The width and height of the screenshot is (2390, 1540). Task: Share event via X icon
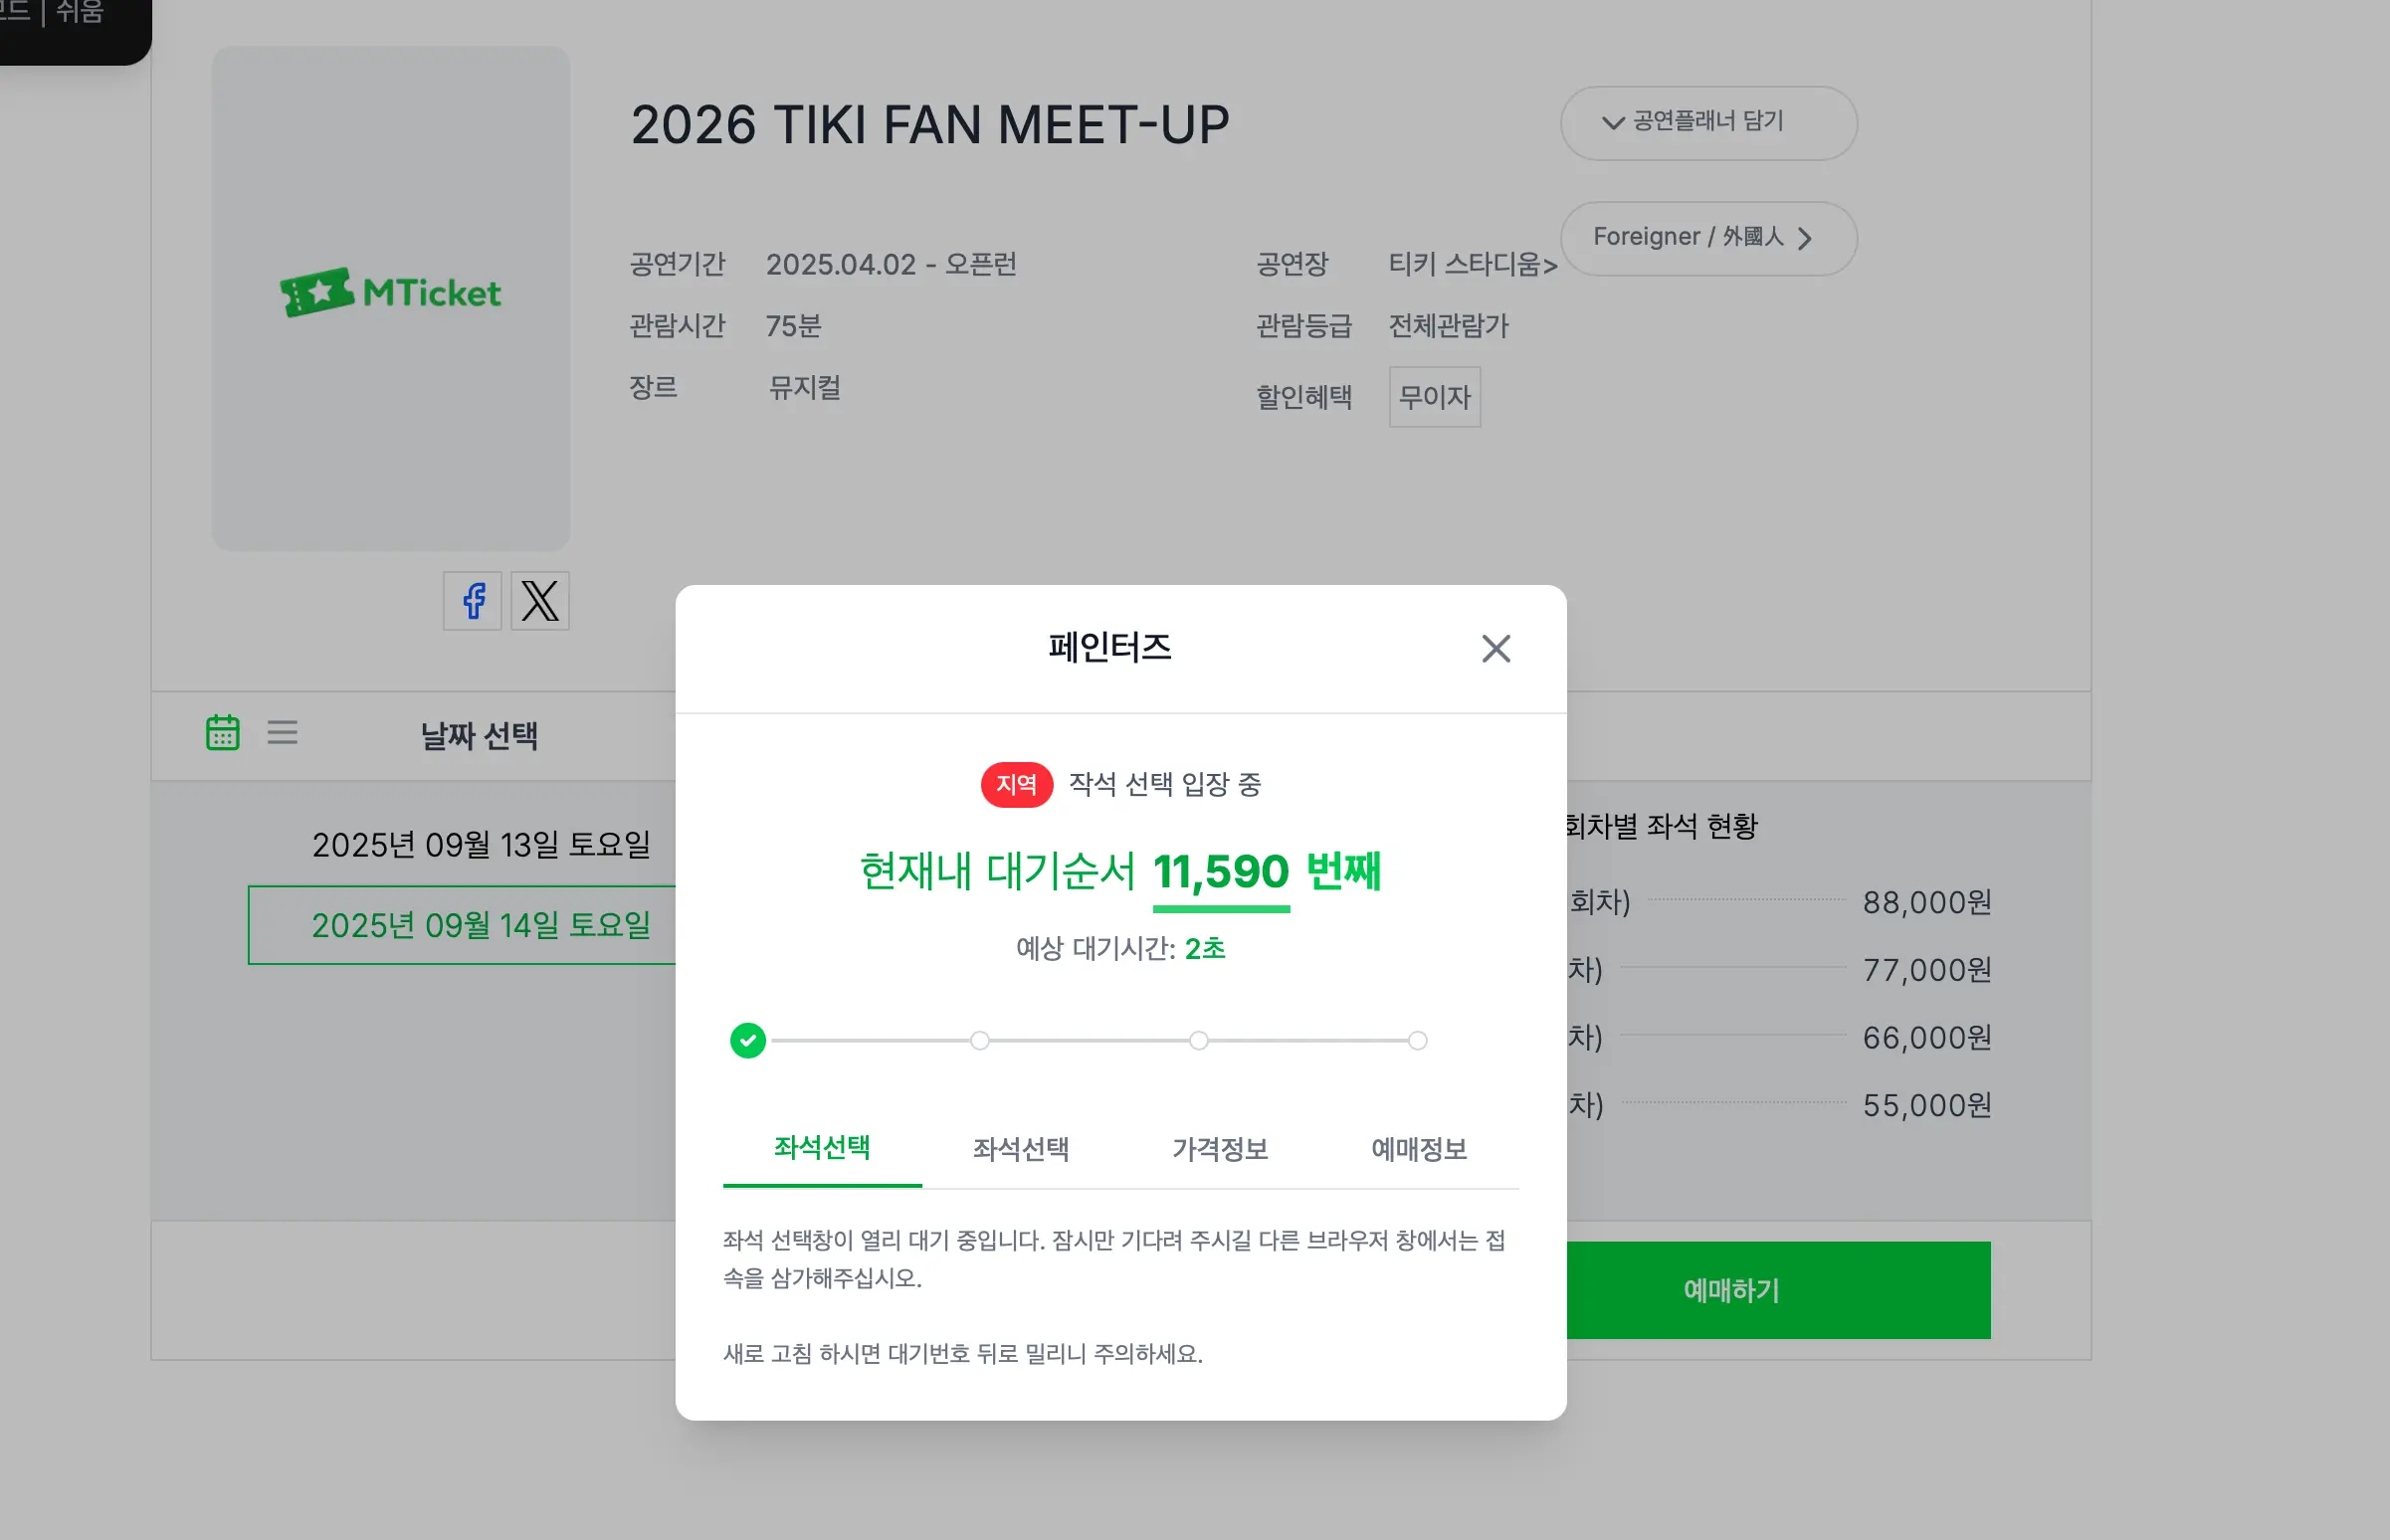(x=540, y=601)
